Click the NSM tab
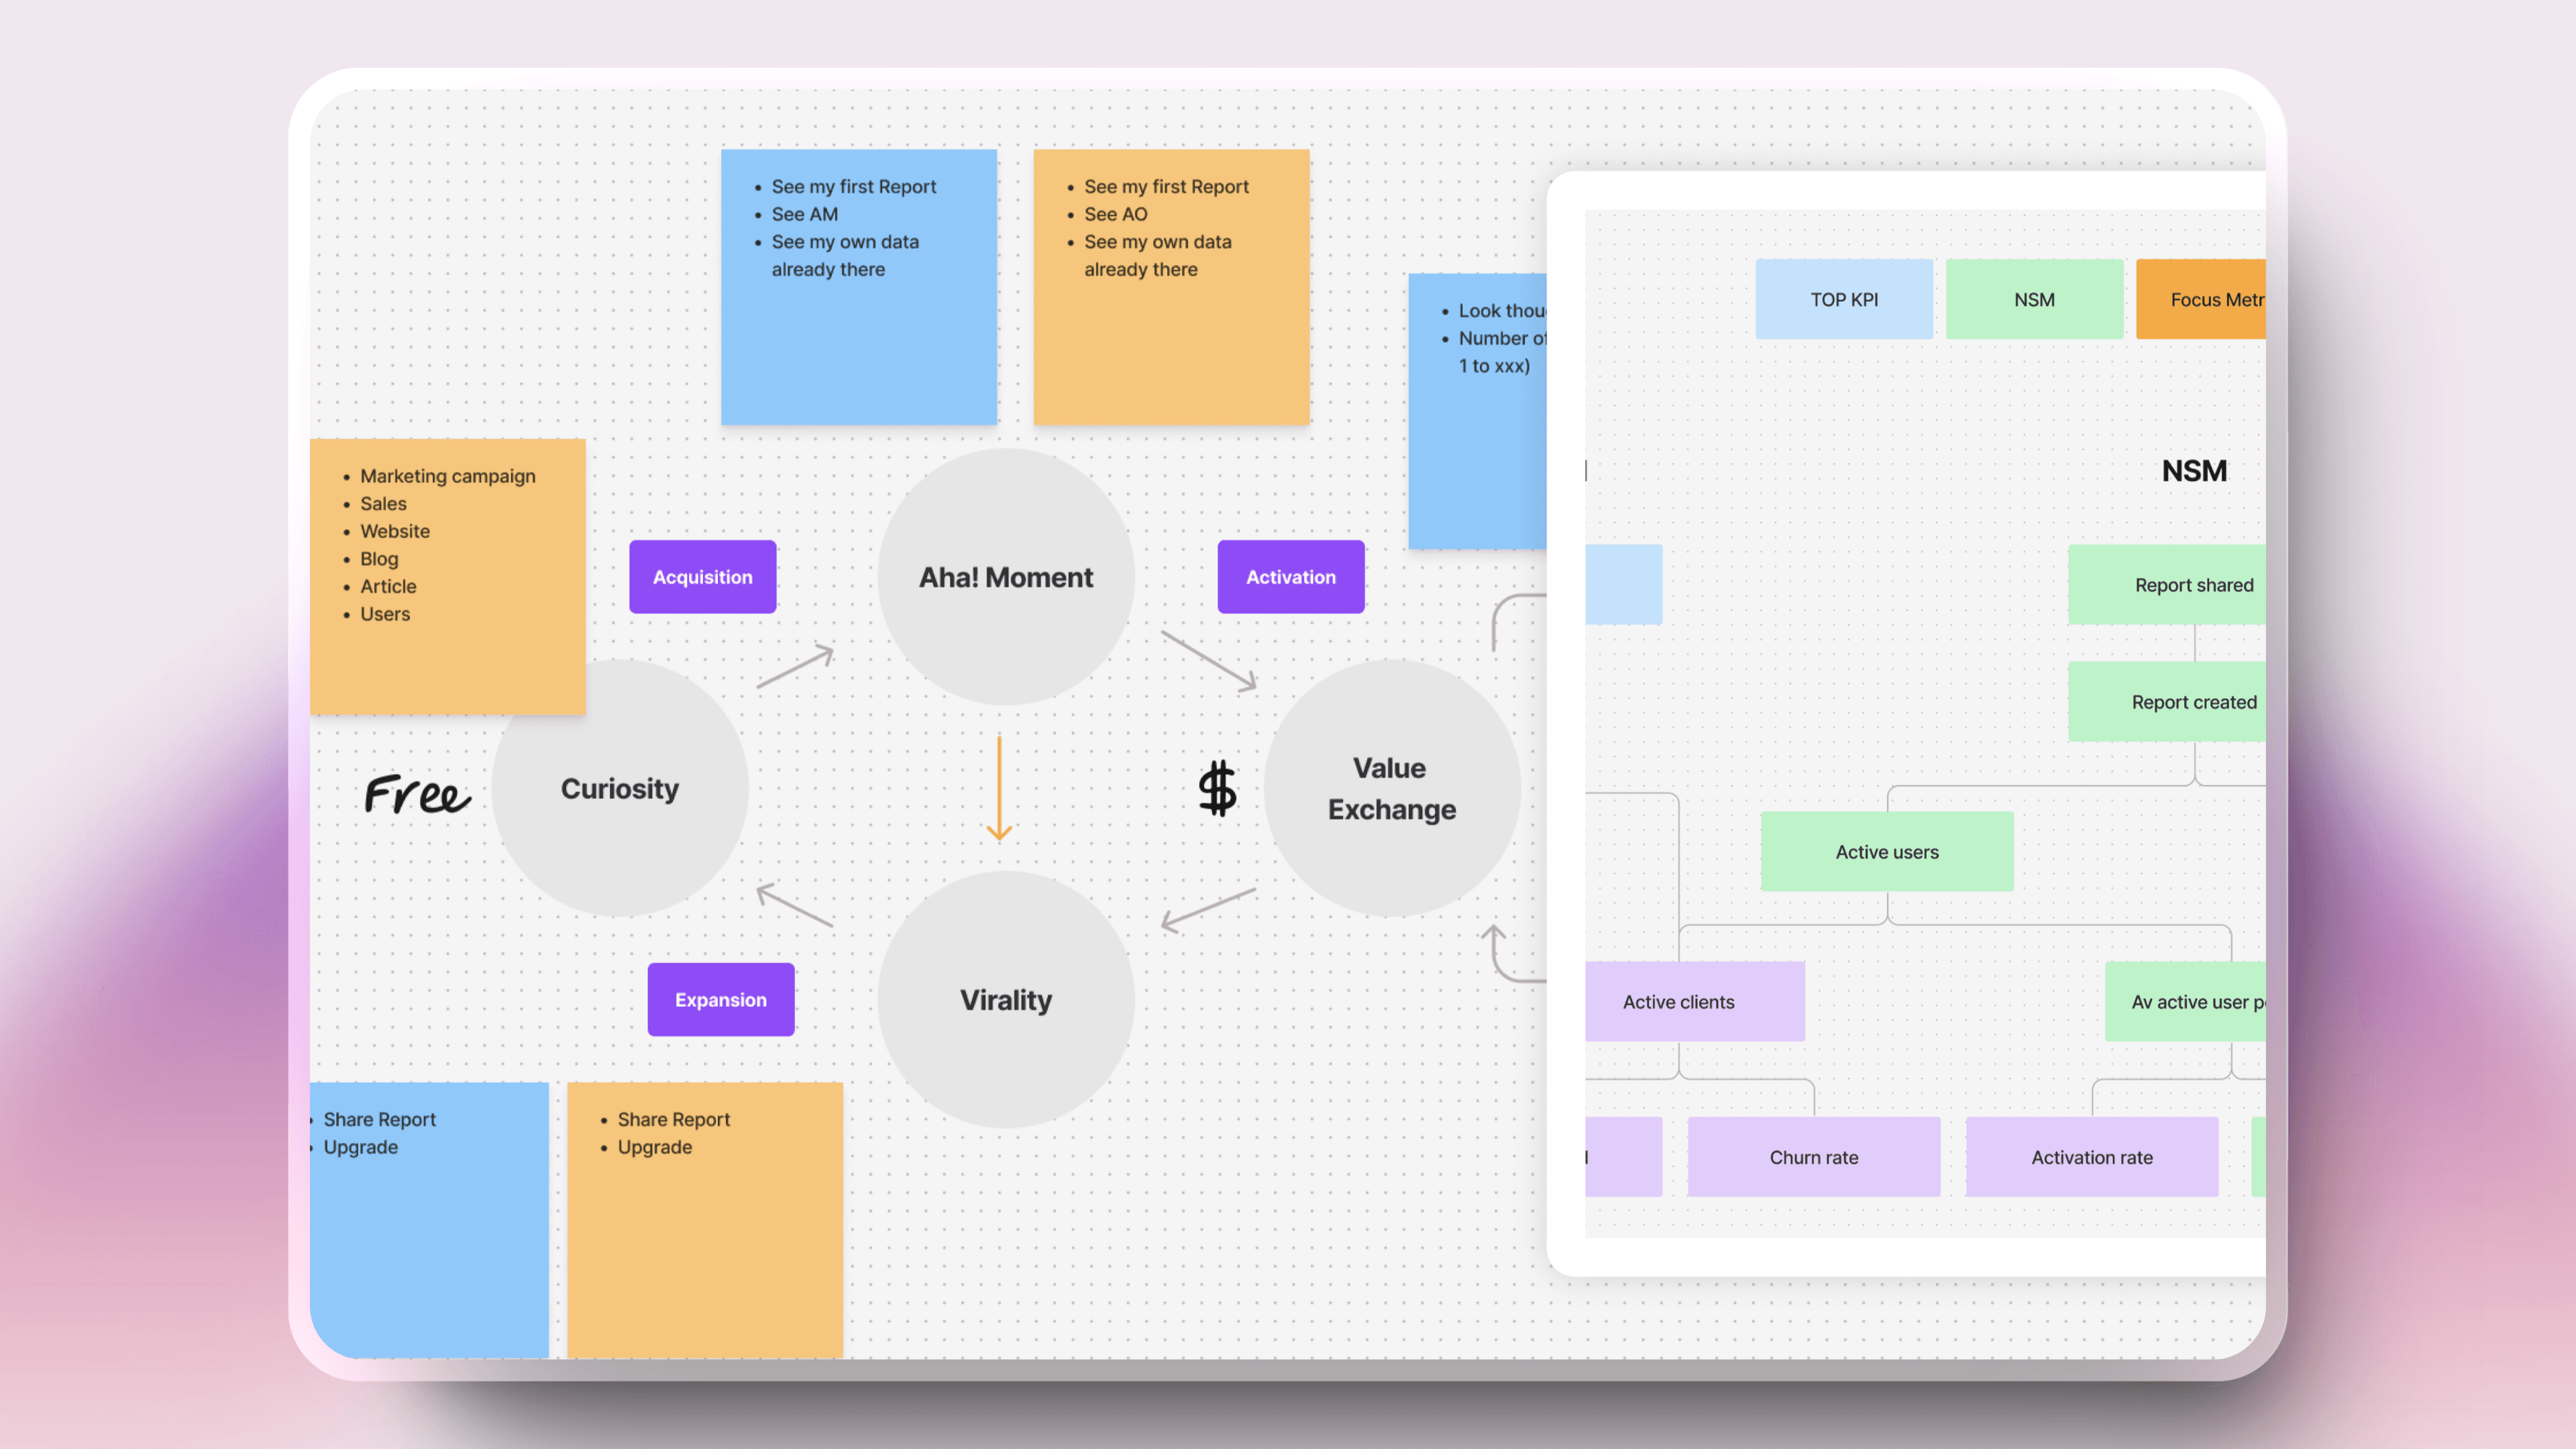Viewport: 2576px width, 1449px height. tap(2035, 297)
